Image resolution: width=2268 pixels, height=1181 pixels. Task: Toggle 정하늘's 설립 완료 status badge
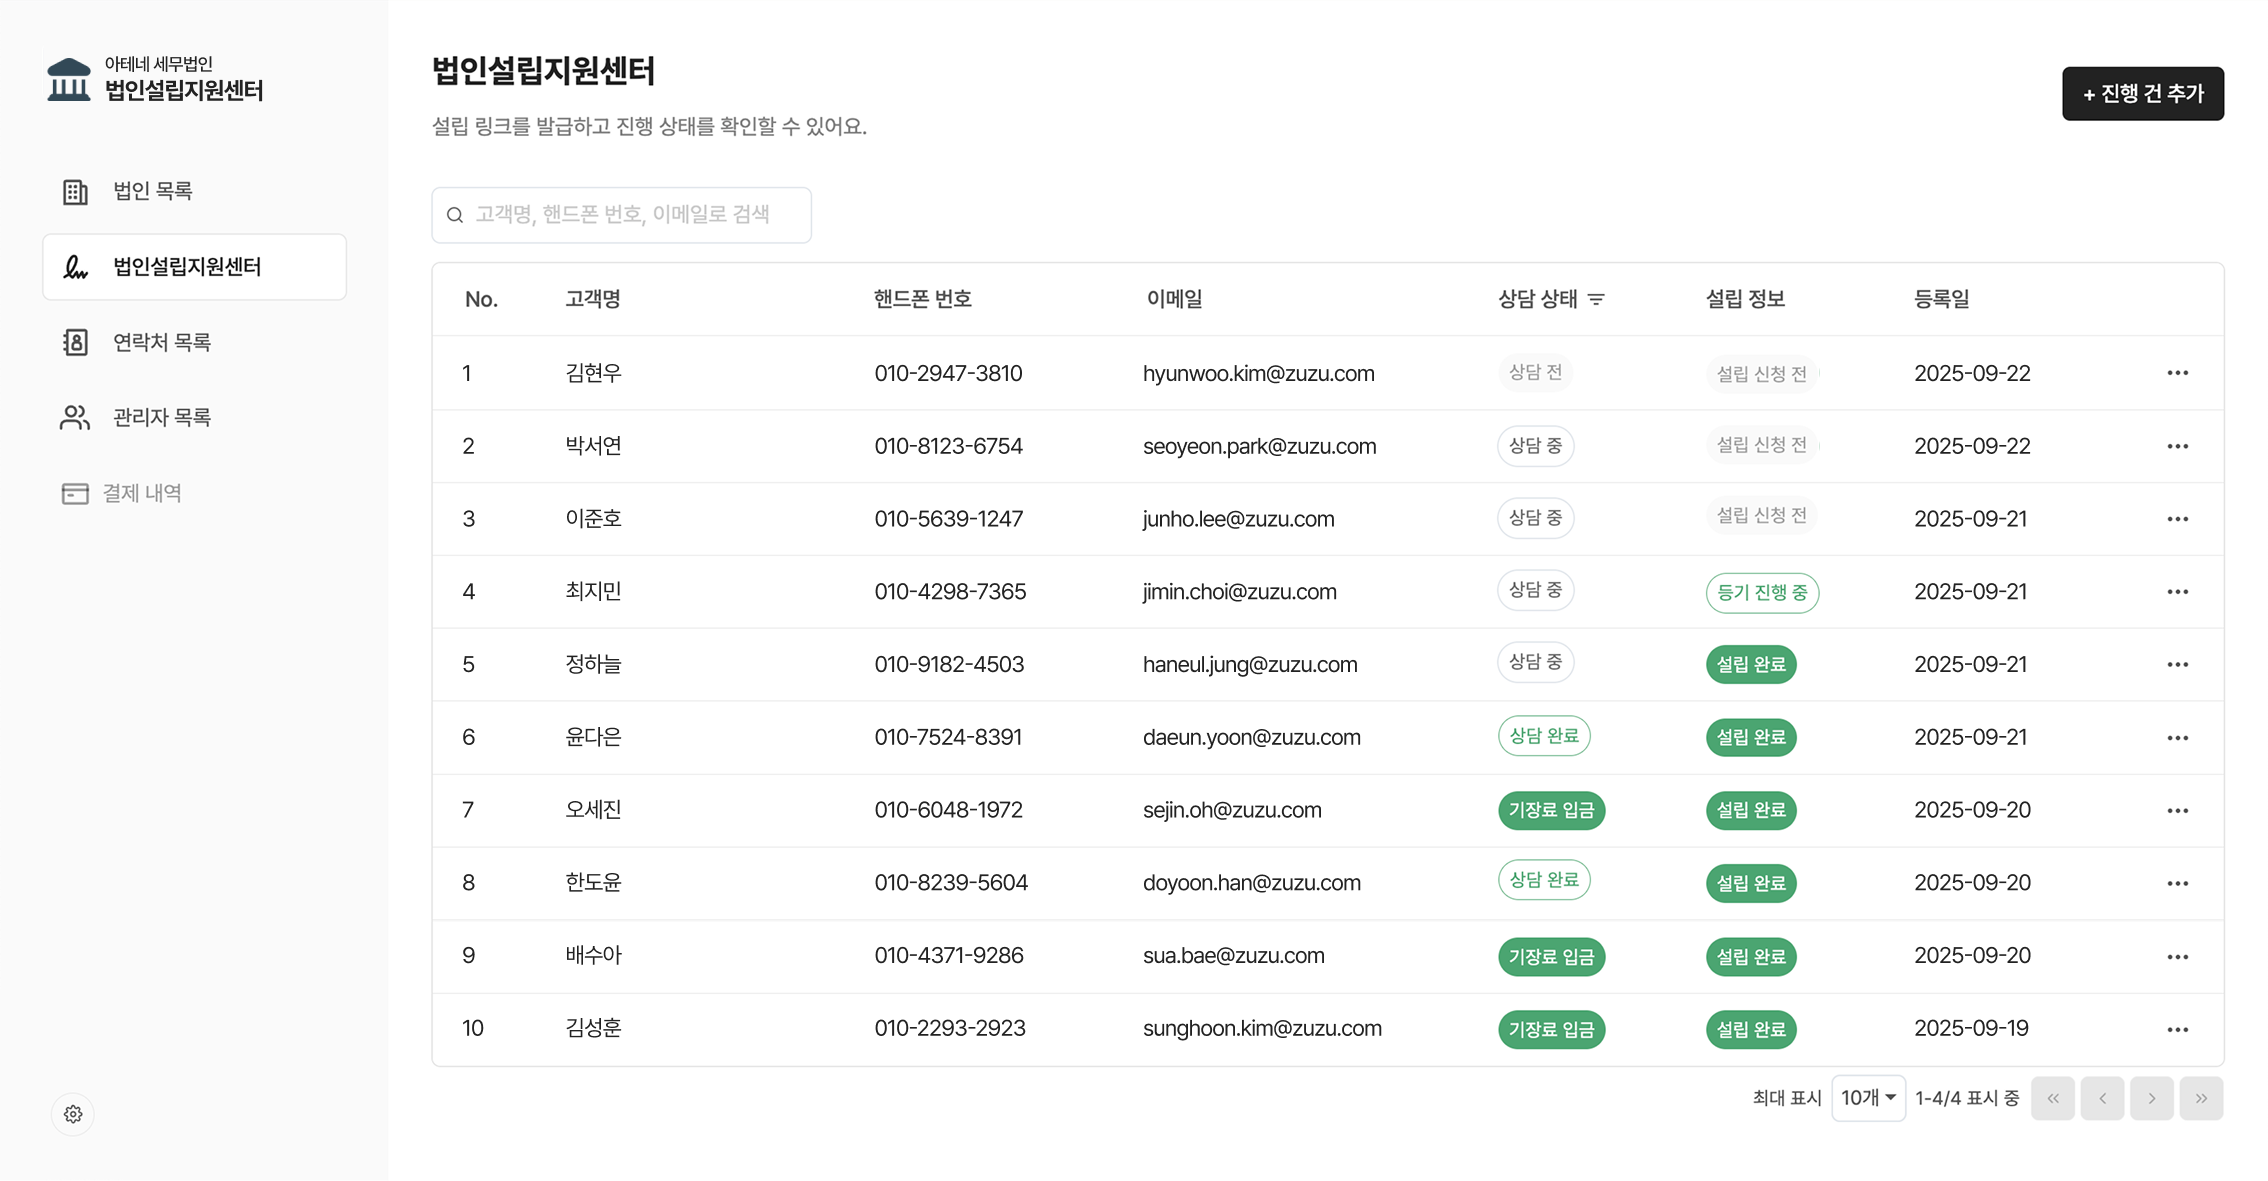pos(1750,664)
